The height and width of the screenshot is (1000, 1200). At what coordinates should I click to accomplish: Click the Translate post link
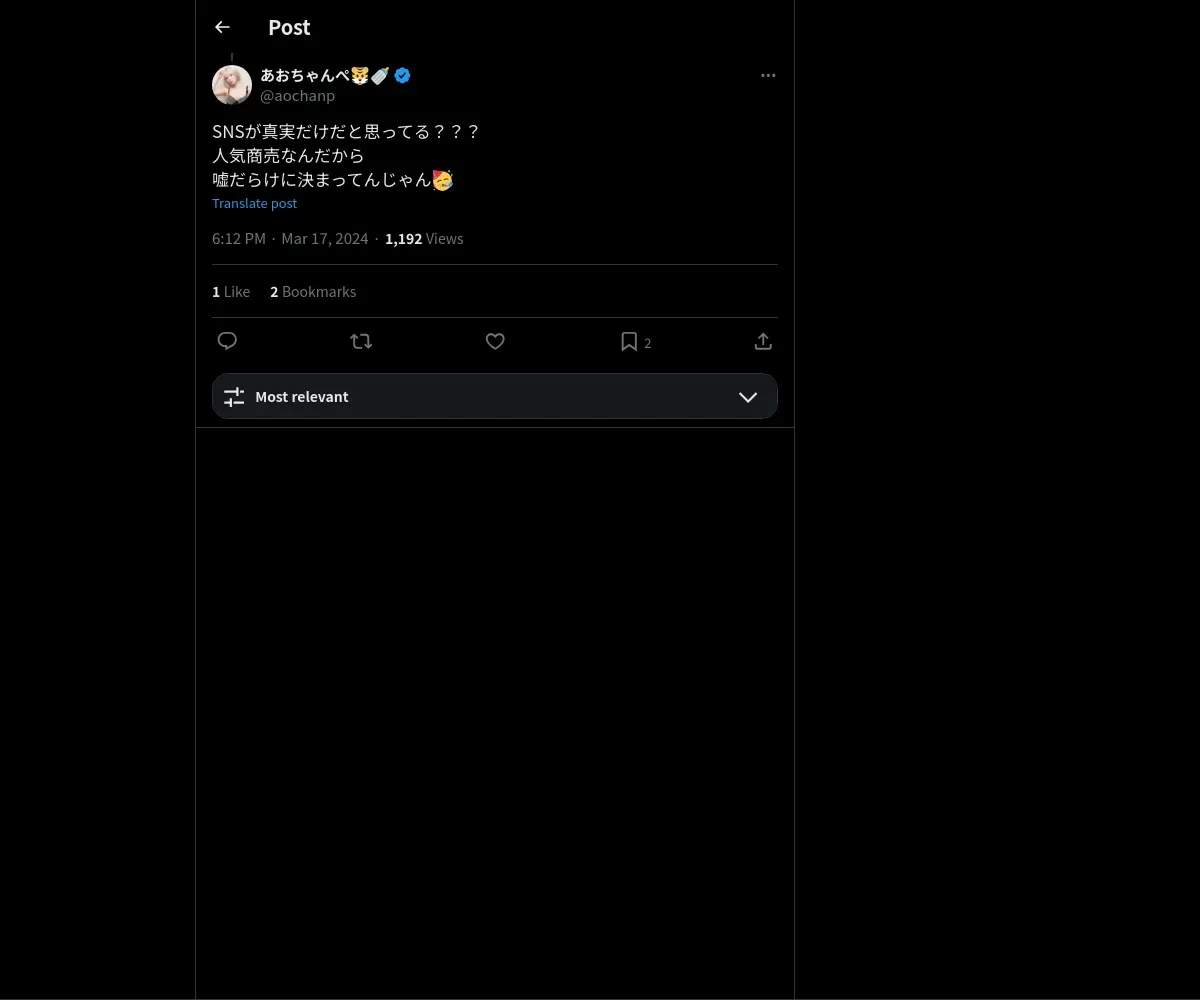pyautogui.click(x=254, y=203)
